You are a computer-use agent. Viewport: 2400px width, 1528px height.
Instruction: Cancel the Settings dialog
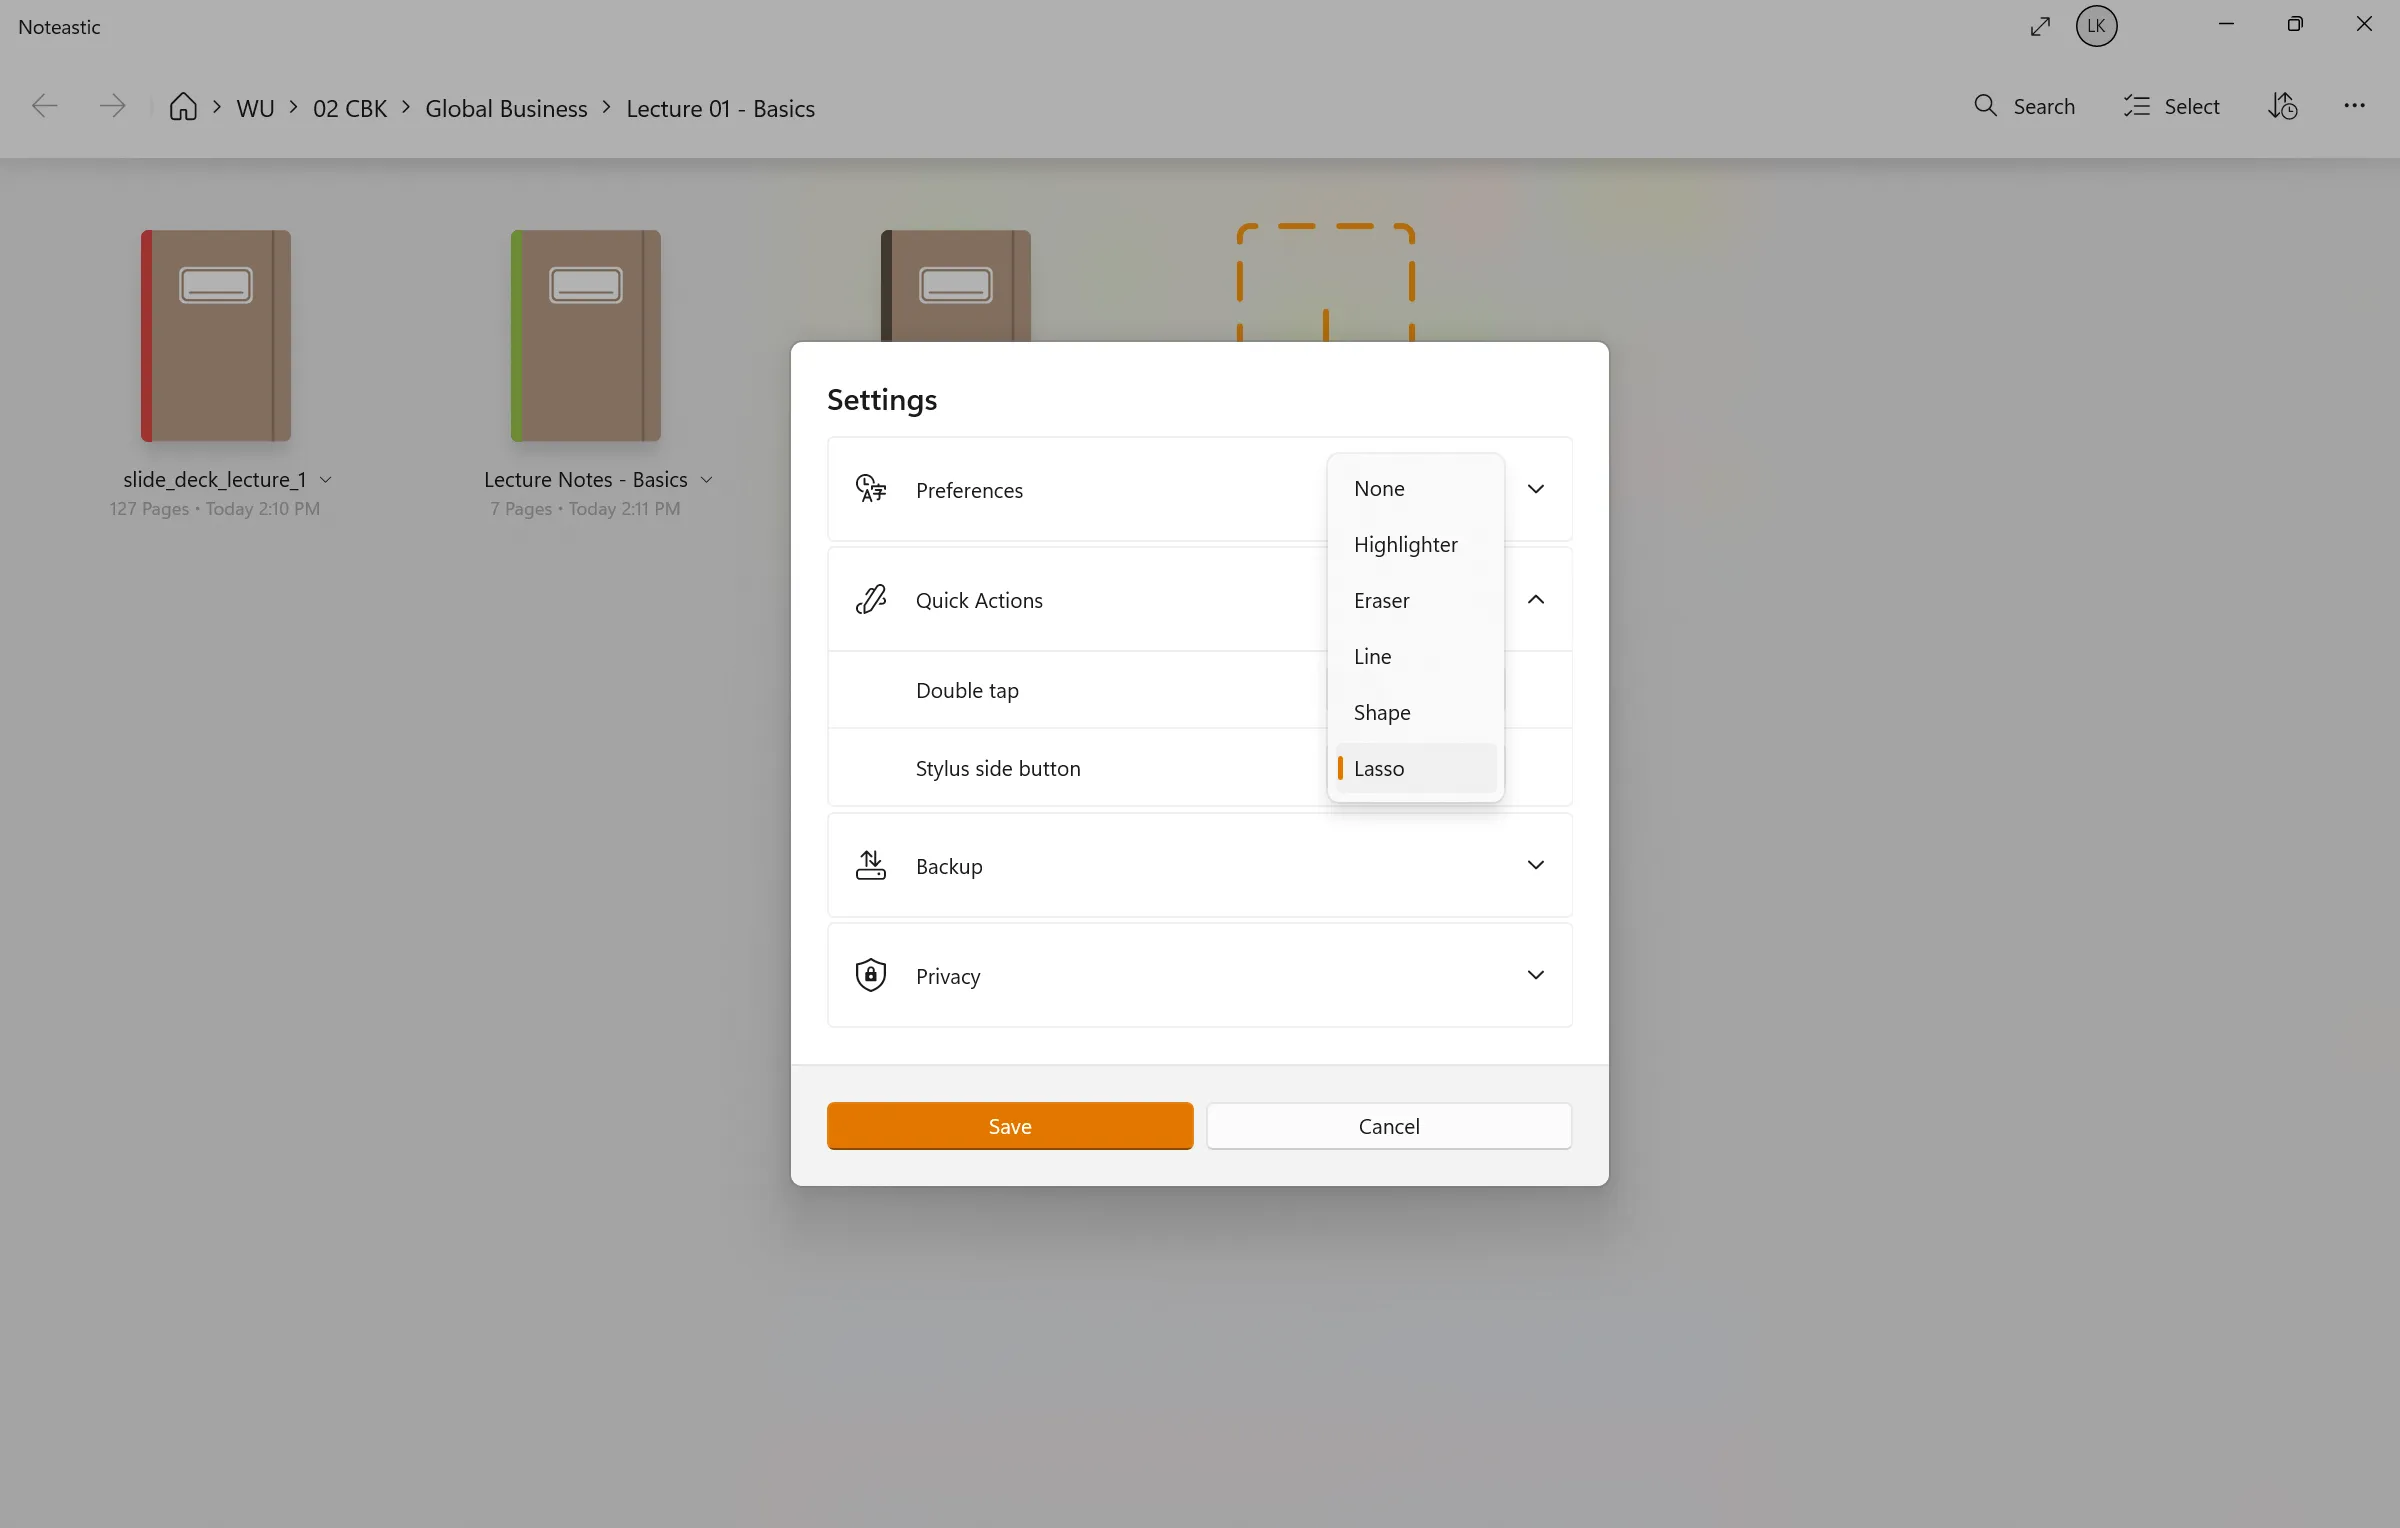click(x=1389, y=1126)
